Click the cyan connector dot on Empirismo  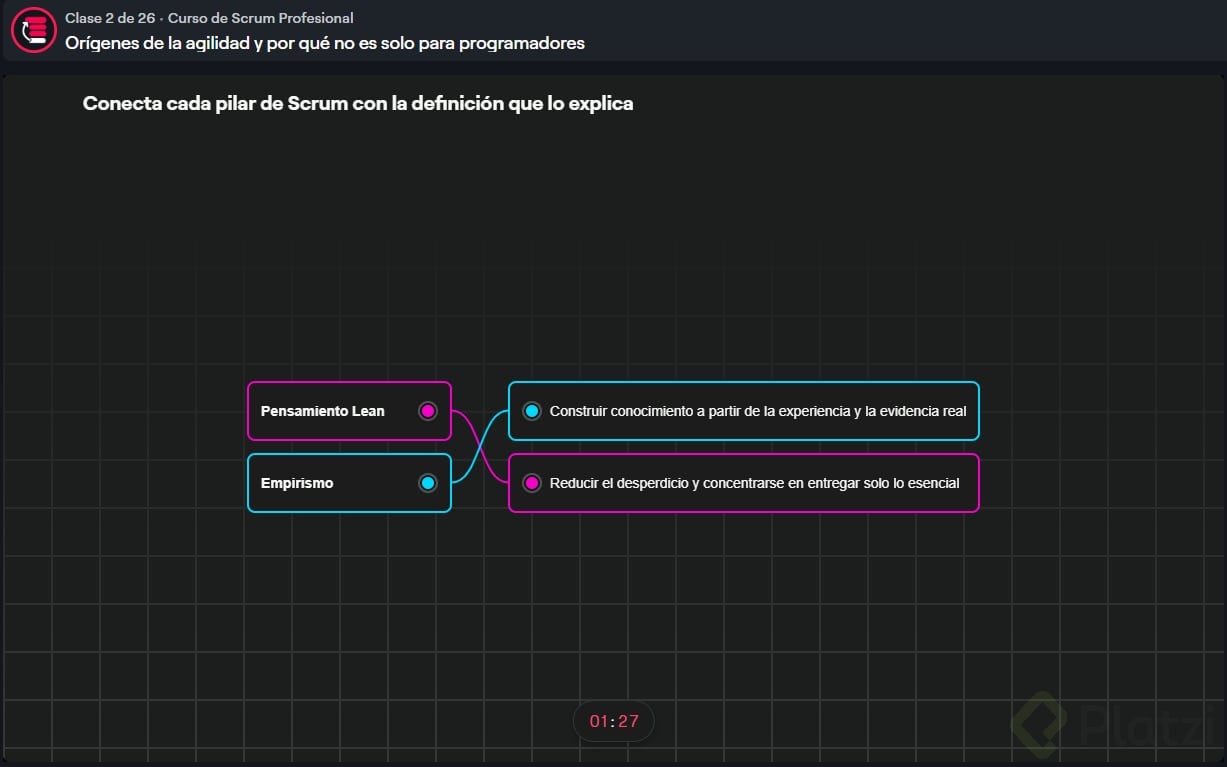(x=428, y=483)
